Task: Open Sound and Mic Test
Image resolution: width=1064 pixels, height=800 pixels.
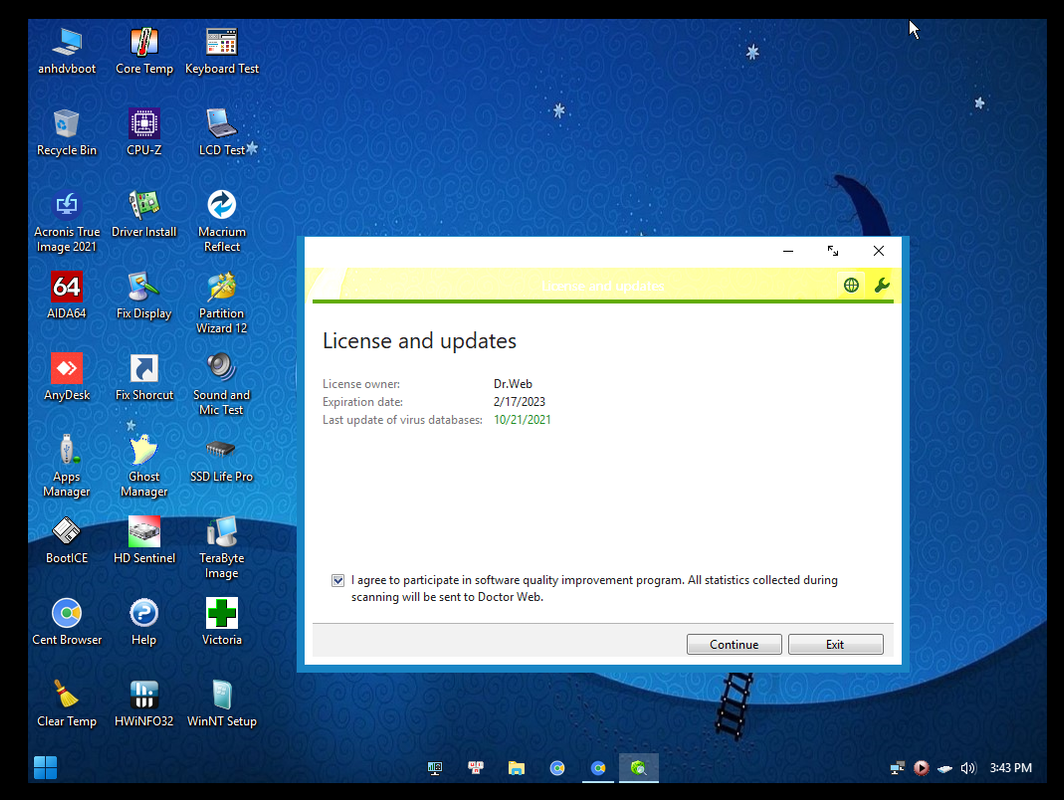Action: tap(222, 384)
